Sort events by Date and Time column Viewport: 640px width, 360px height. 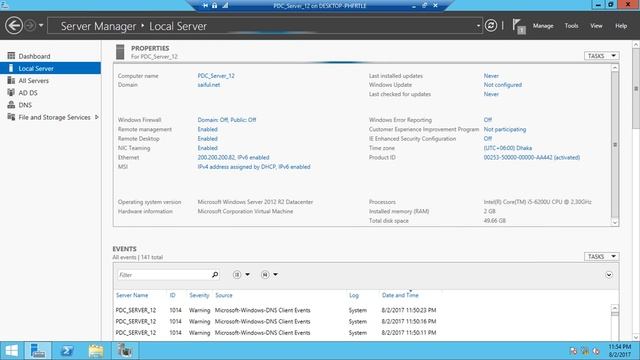(x=400, y=296)
